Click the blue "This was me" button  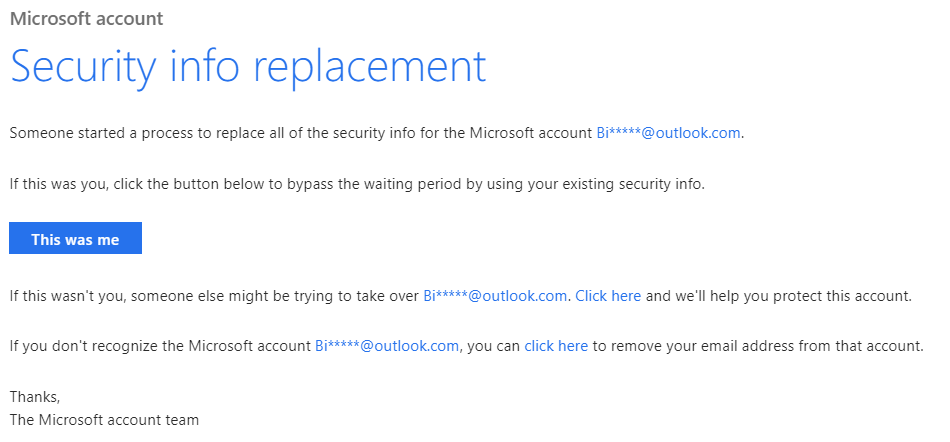pyautogui.click(x=75, y=239)
